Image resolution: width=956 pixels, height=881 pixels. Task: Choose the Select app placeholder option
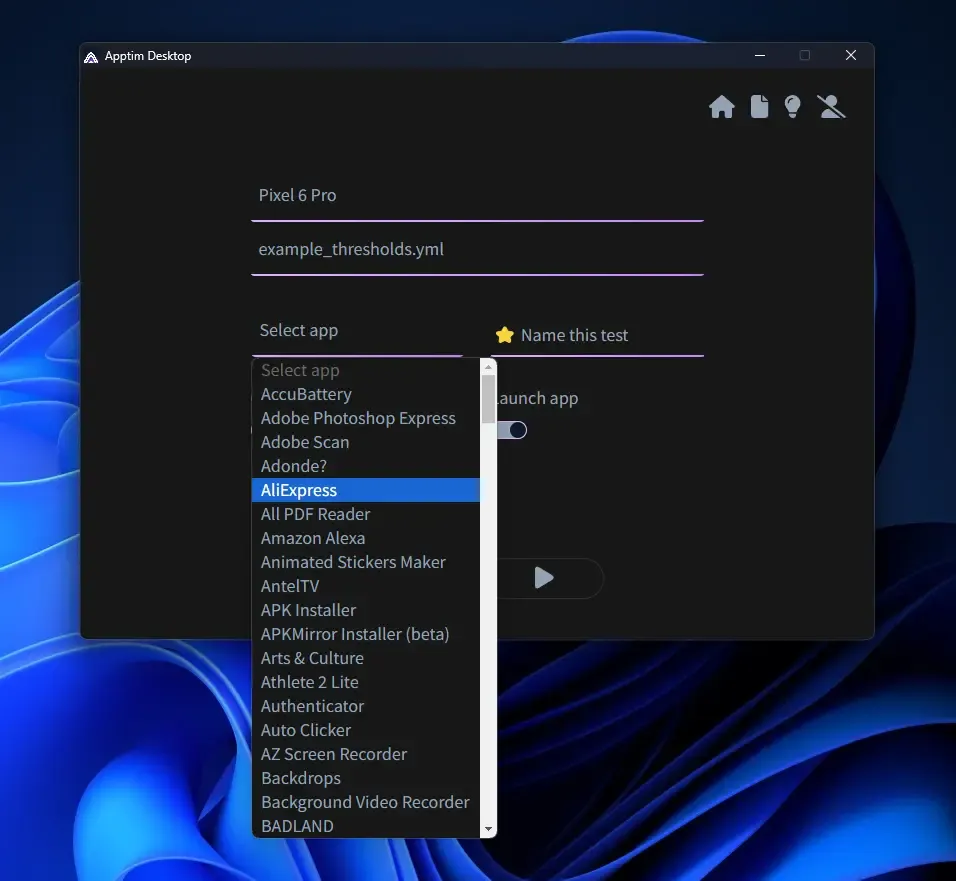point(366,370)
